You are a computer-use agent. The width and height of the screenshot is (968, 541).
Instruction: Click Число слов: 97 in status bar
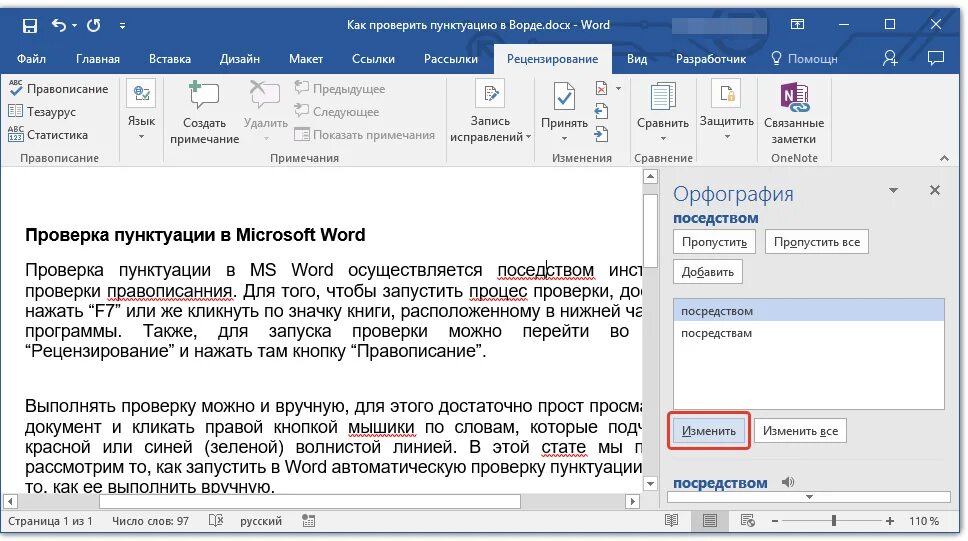click(151, 521)
